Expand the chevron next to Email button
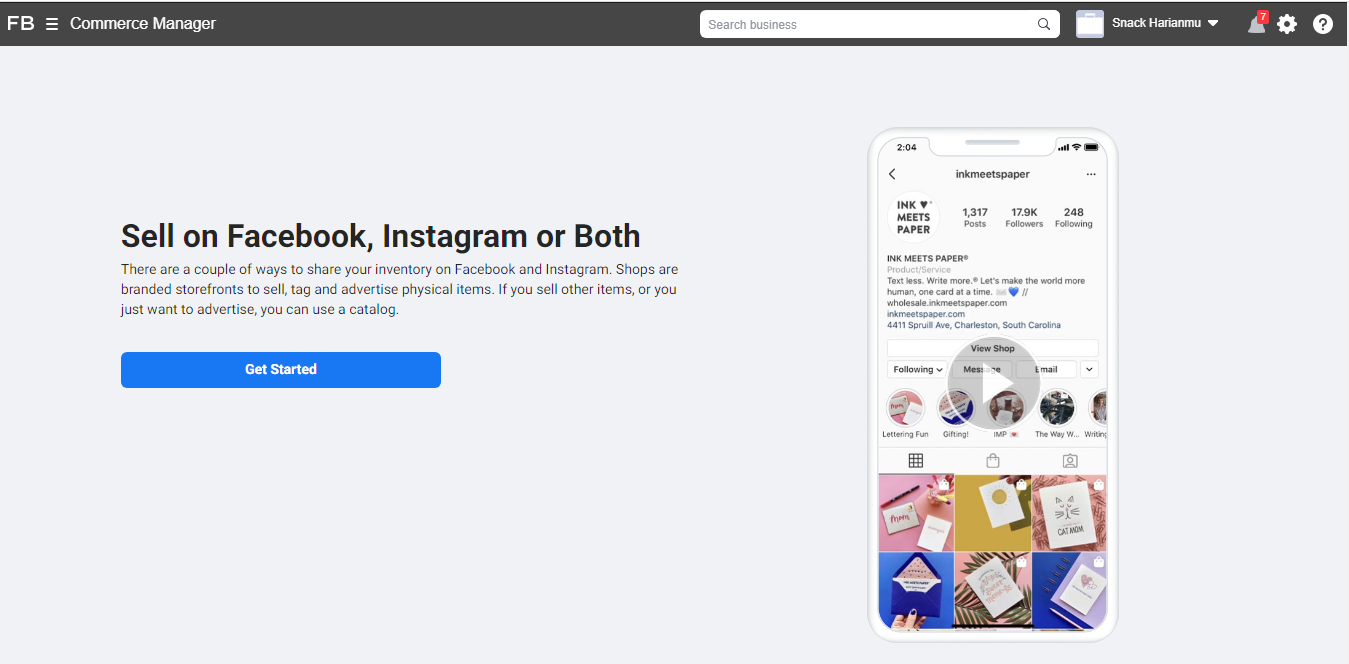Viewport: 1349px width, 664px height. coord(1089,369)
